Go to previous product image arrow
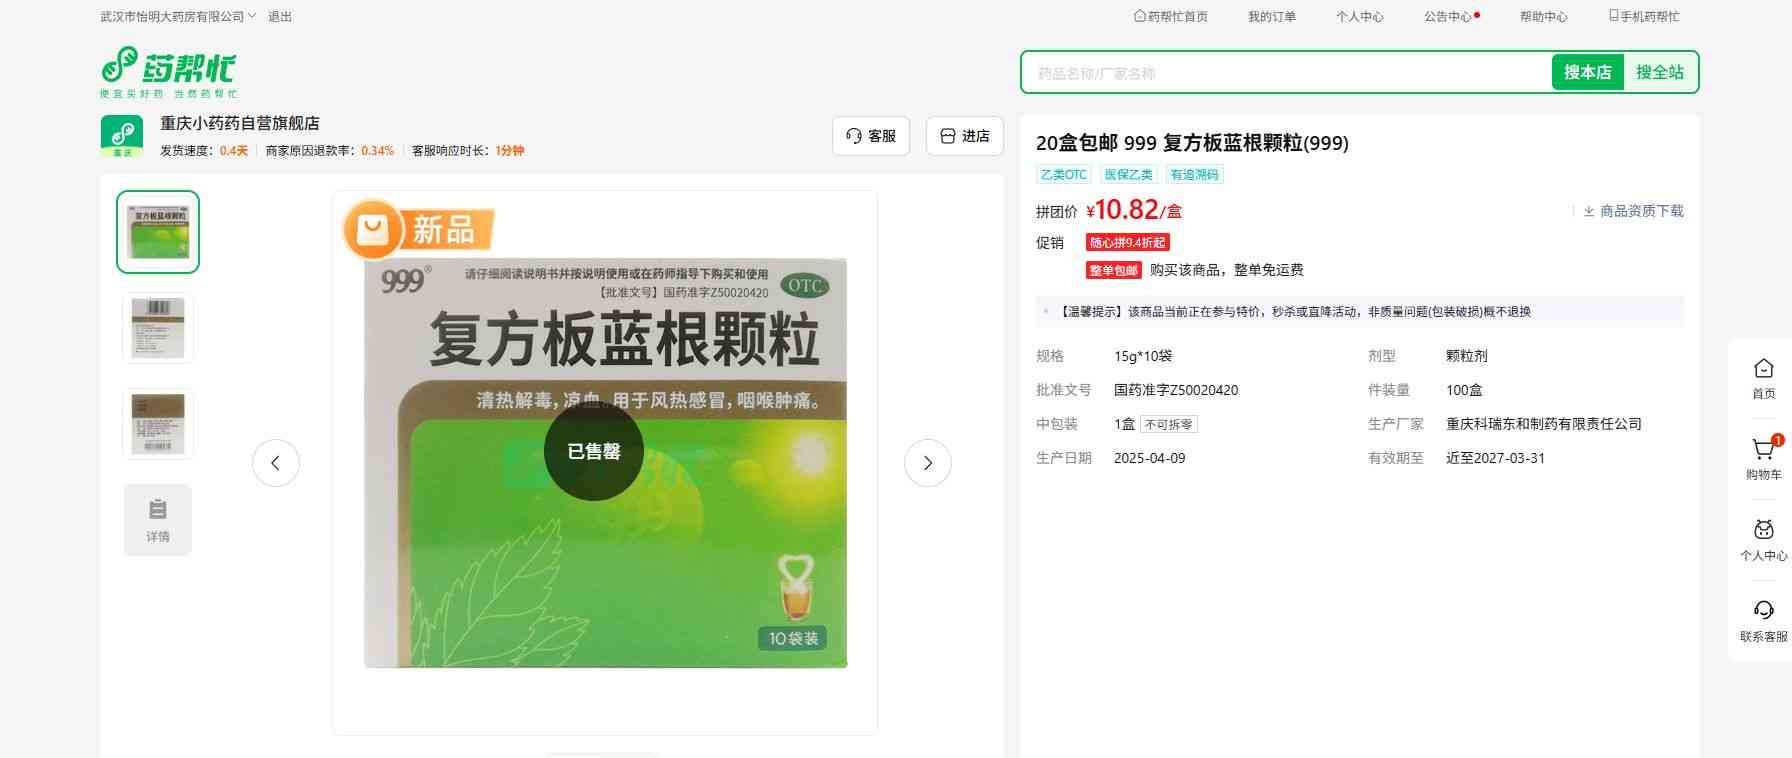Viewport: 1792px width, 758px height. (x=276, y=463)
